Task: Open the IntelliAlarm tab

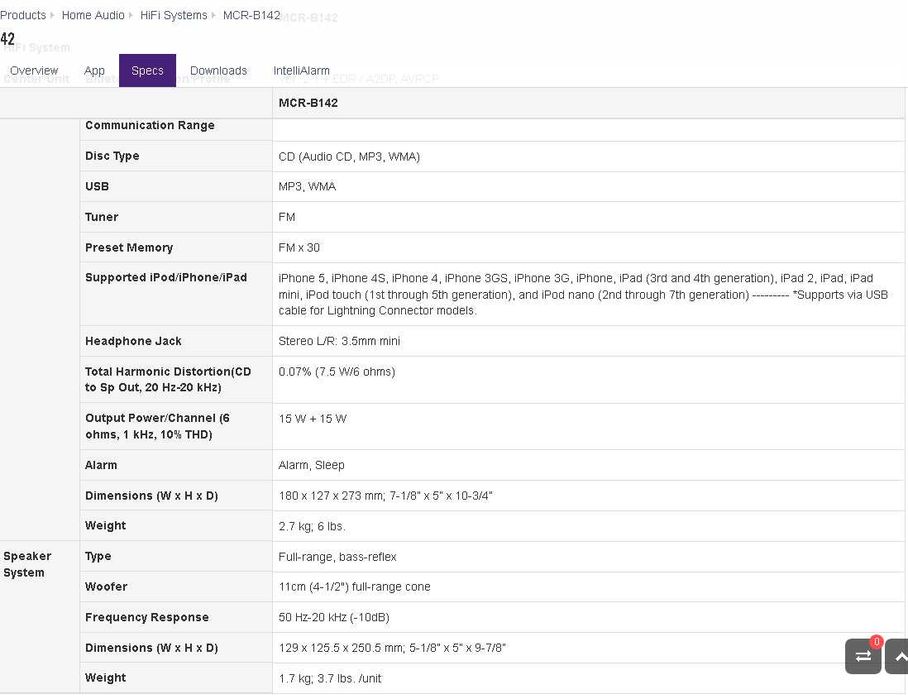Action: [x=301, y=71]
